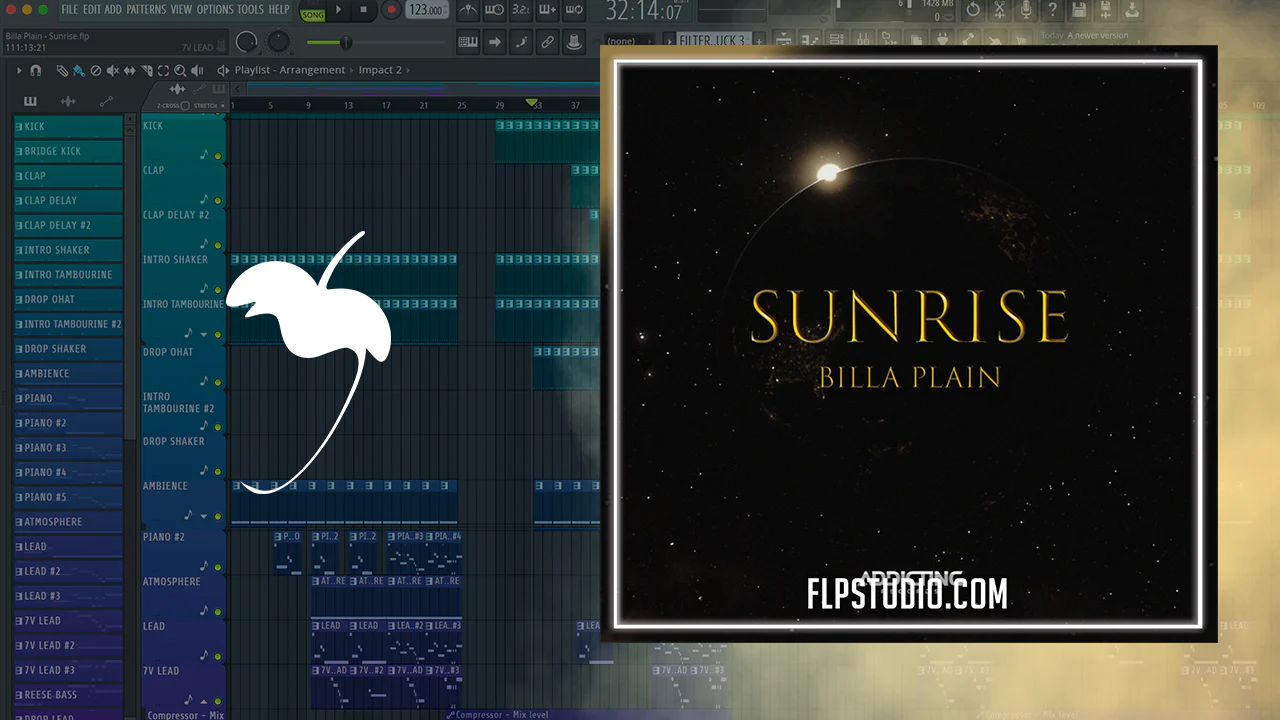Click the stamp hat icon

point(574,42)
